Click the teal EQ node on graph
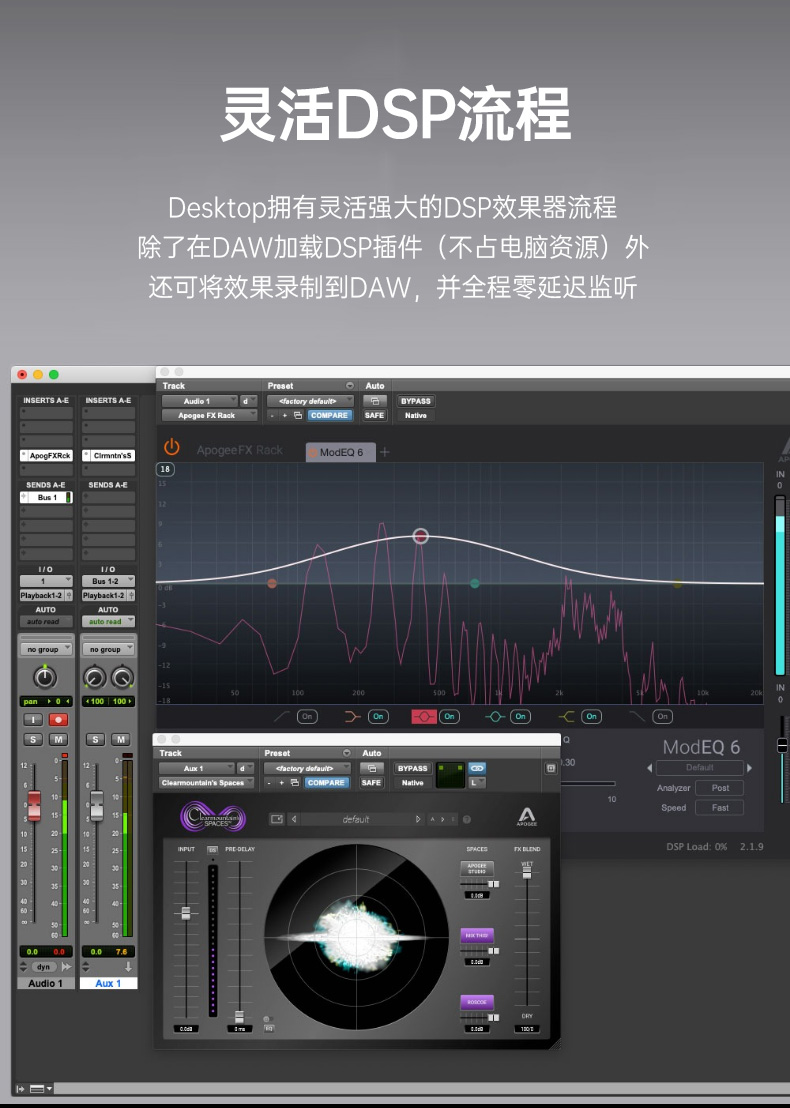Viewport: 790px width, 1108px height. point(475,583)
